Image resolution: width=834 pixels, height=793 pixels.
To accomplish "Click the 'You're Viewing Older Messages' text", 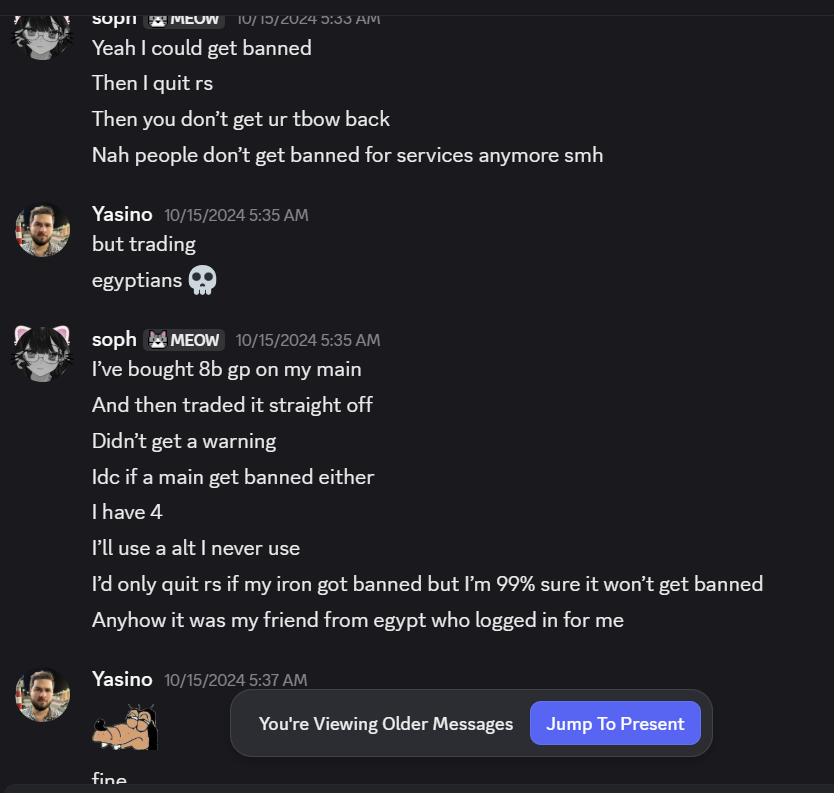I will (385, 723).
